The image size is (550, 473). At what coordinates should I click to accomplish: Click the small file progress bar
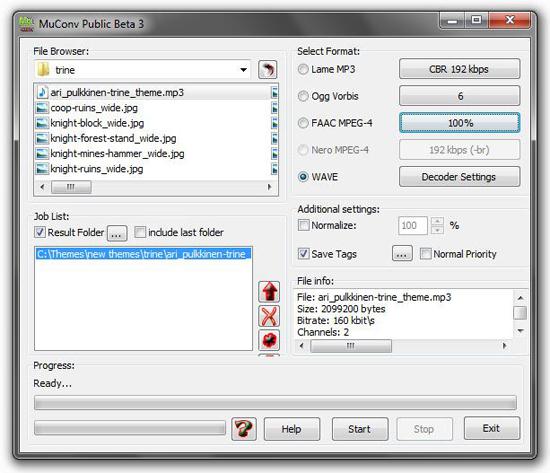tap(130, 428)
